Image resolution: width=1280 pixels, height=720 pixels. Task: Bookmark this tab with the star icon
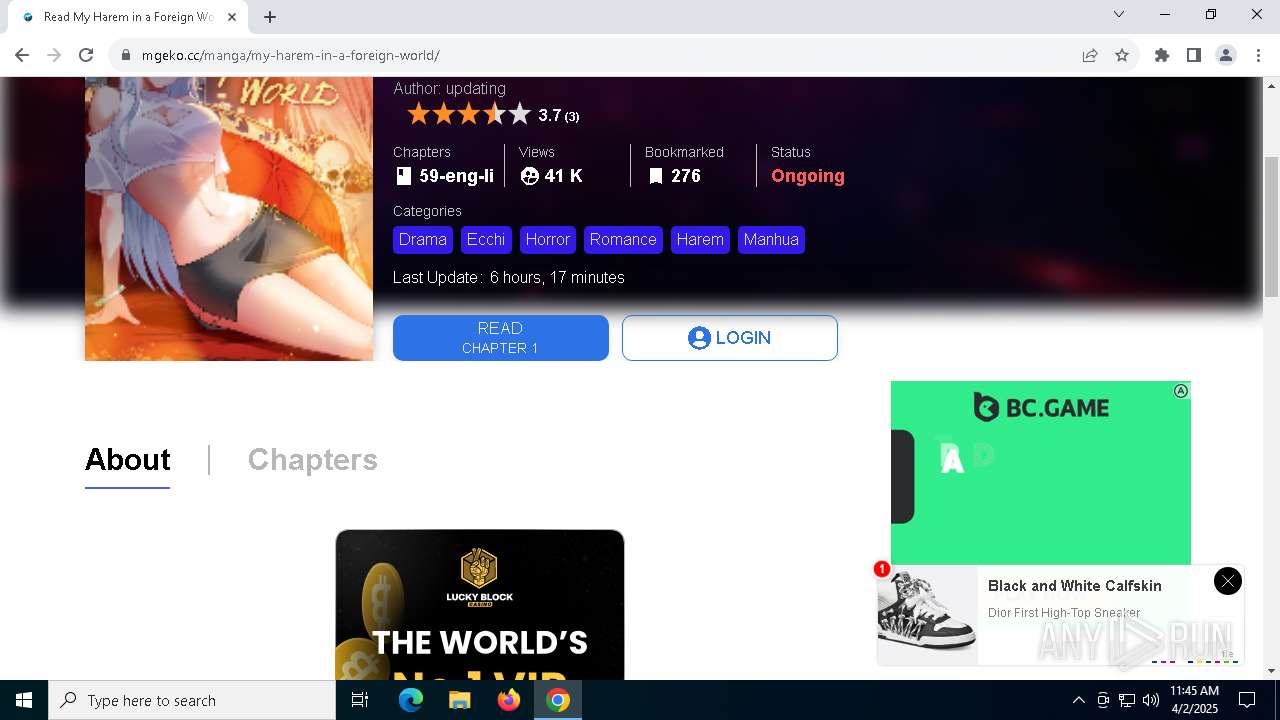tap(1122, 55)
